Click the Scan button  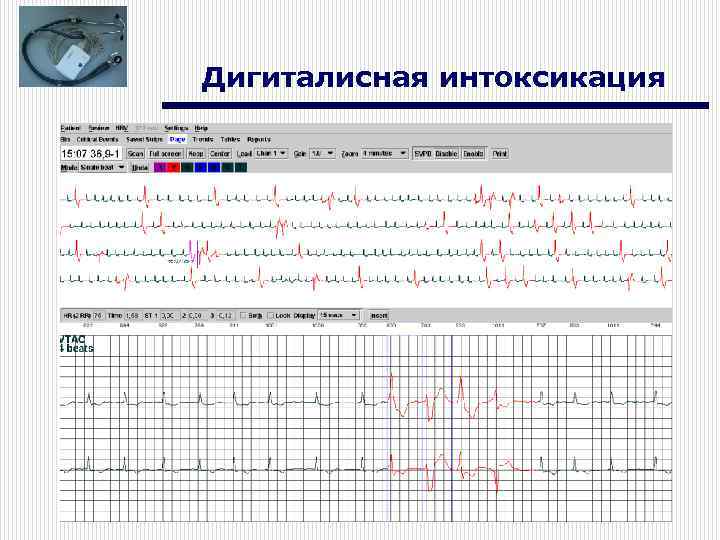135,154
